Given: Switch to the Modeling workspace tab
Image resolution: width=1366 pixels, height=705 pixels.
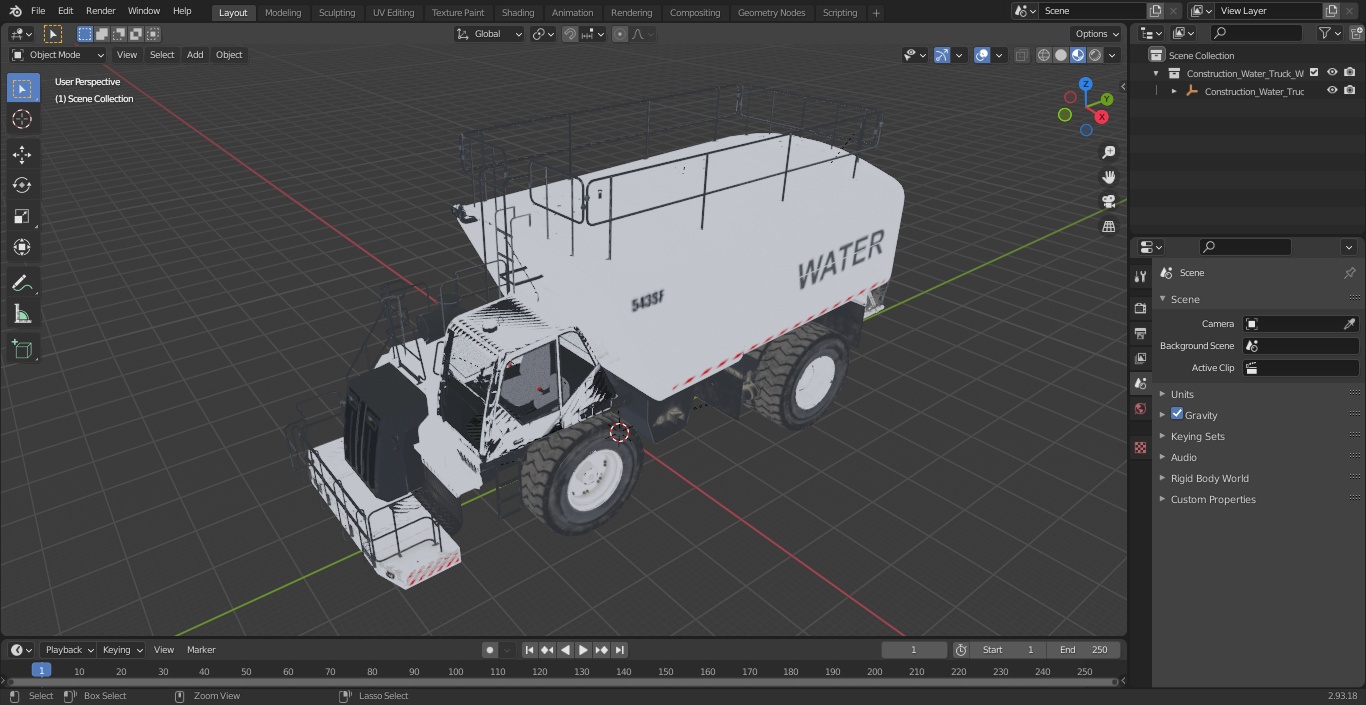Looking at the screenshot, I should [283, 13].
